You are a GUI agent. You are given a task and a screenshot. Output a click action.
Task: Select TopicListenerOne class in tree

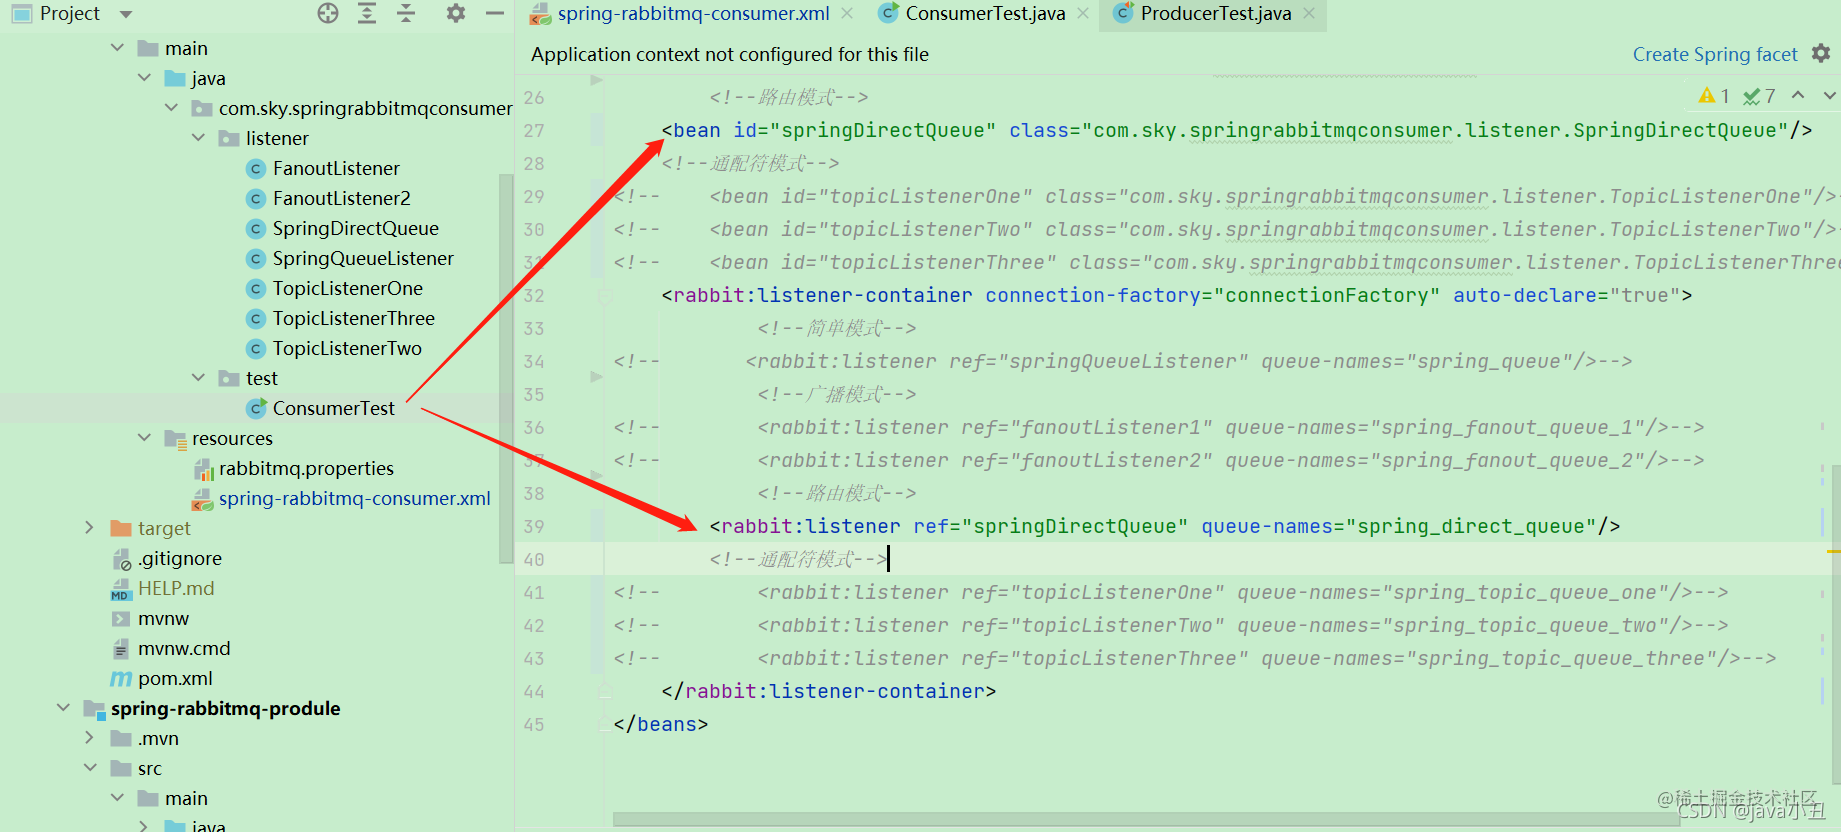coord(347,288)
